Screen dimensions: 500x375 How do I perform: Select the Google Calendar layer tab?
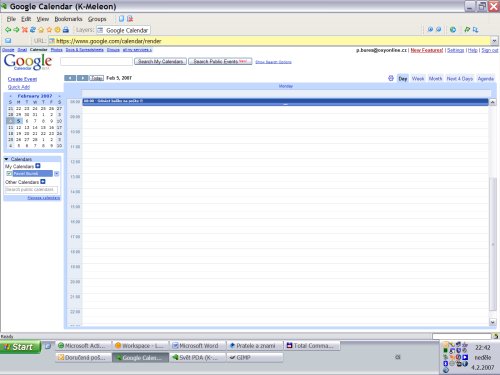[x=123, y=30]
